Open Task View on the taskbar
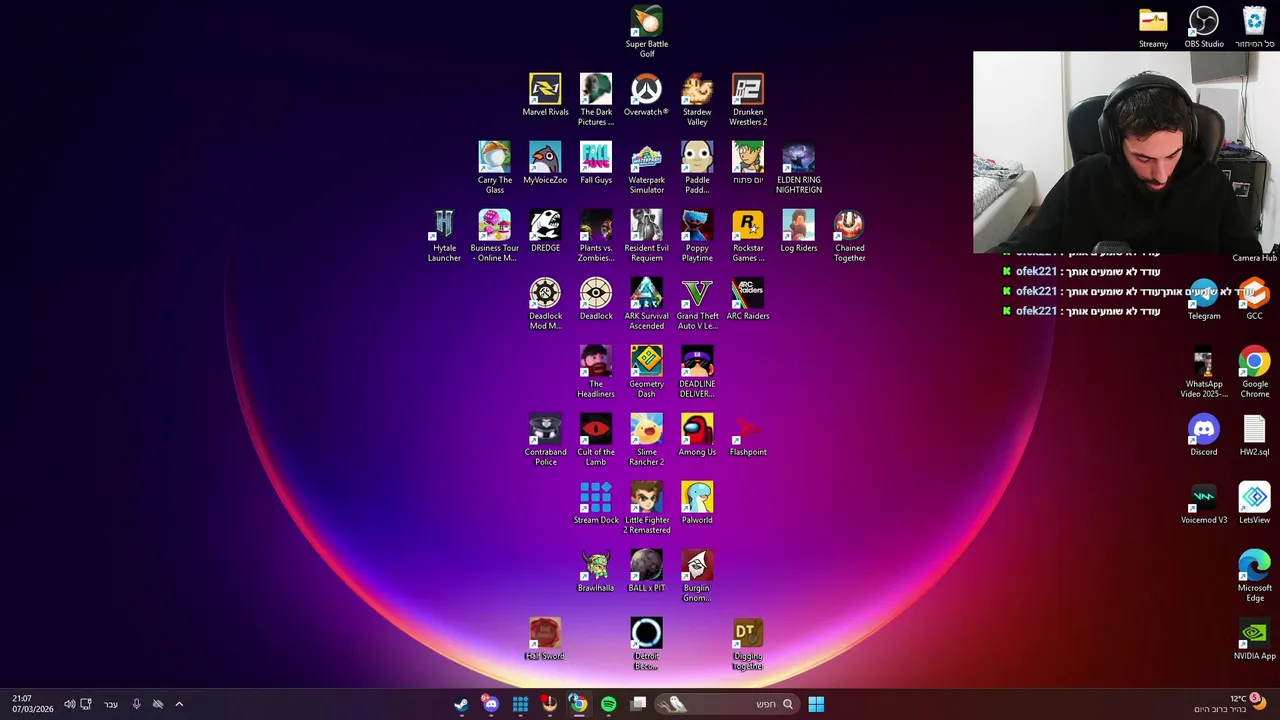 pyautogui.click(x=638, y=704)
